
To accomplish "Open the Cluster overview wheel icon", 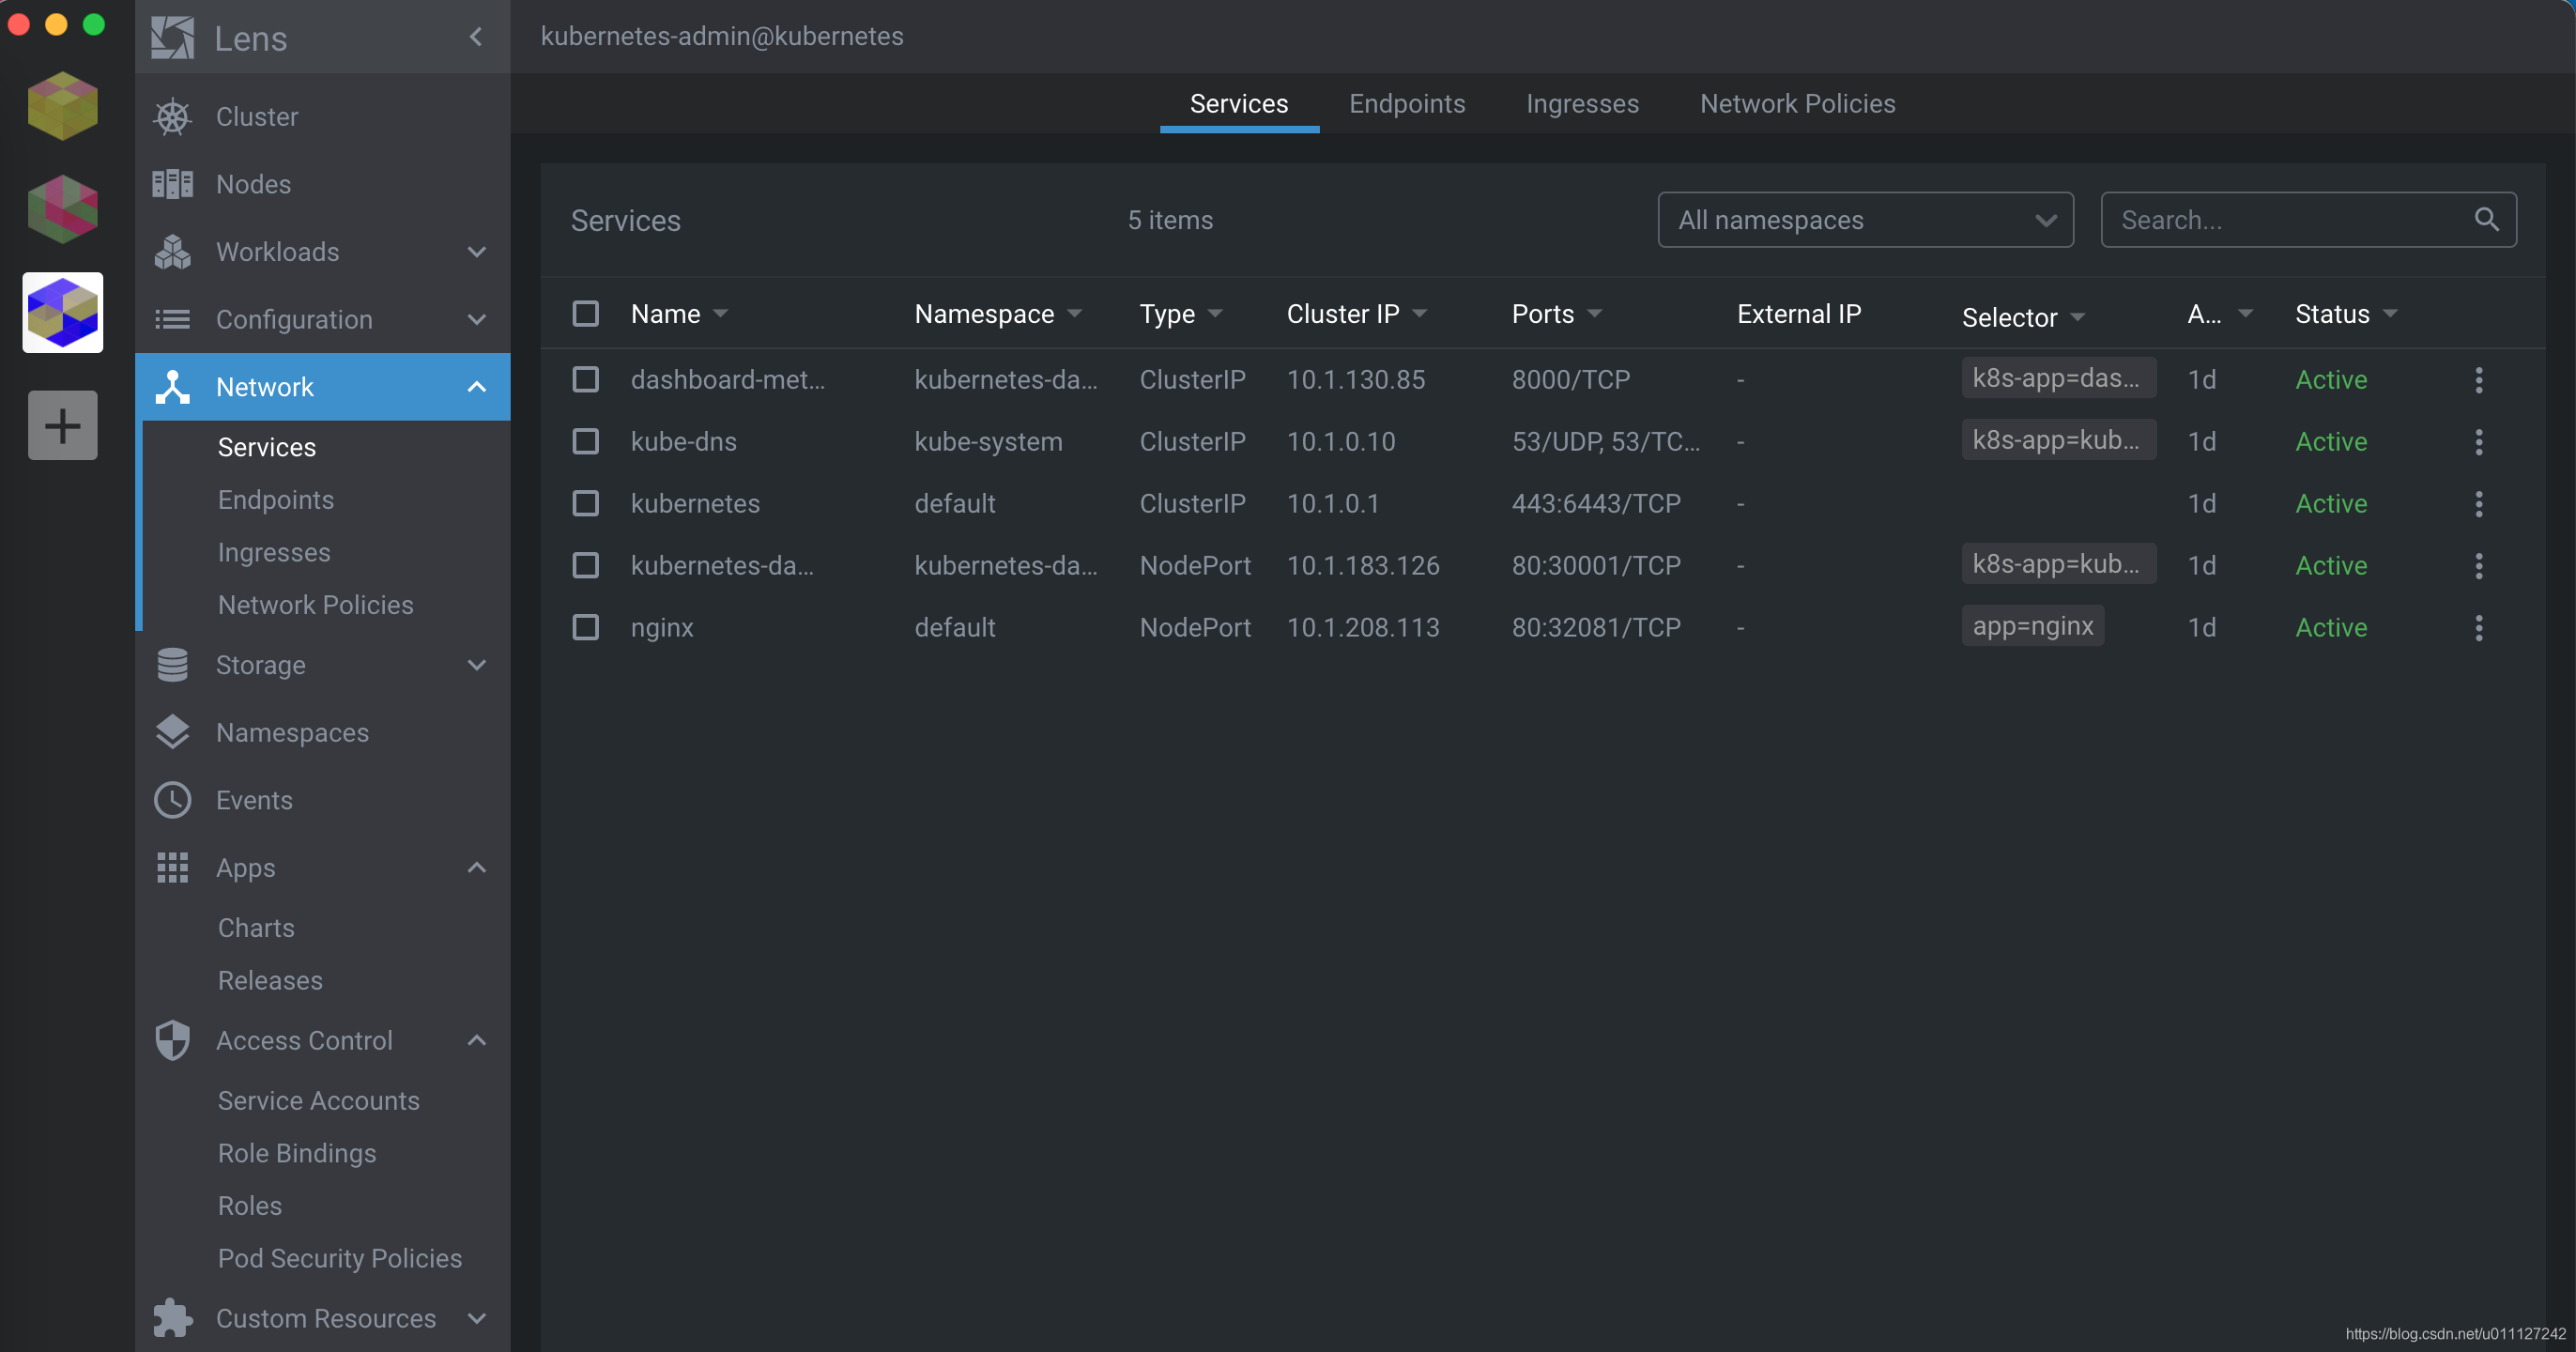I will coord(172,117).
